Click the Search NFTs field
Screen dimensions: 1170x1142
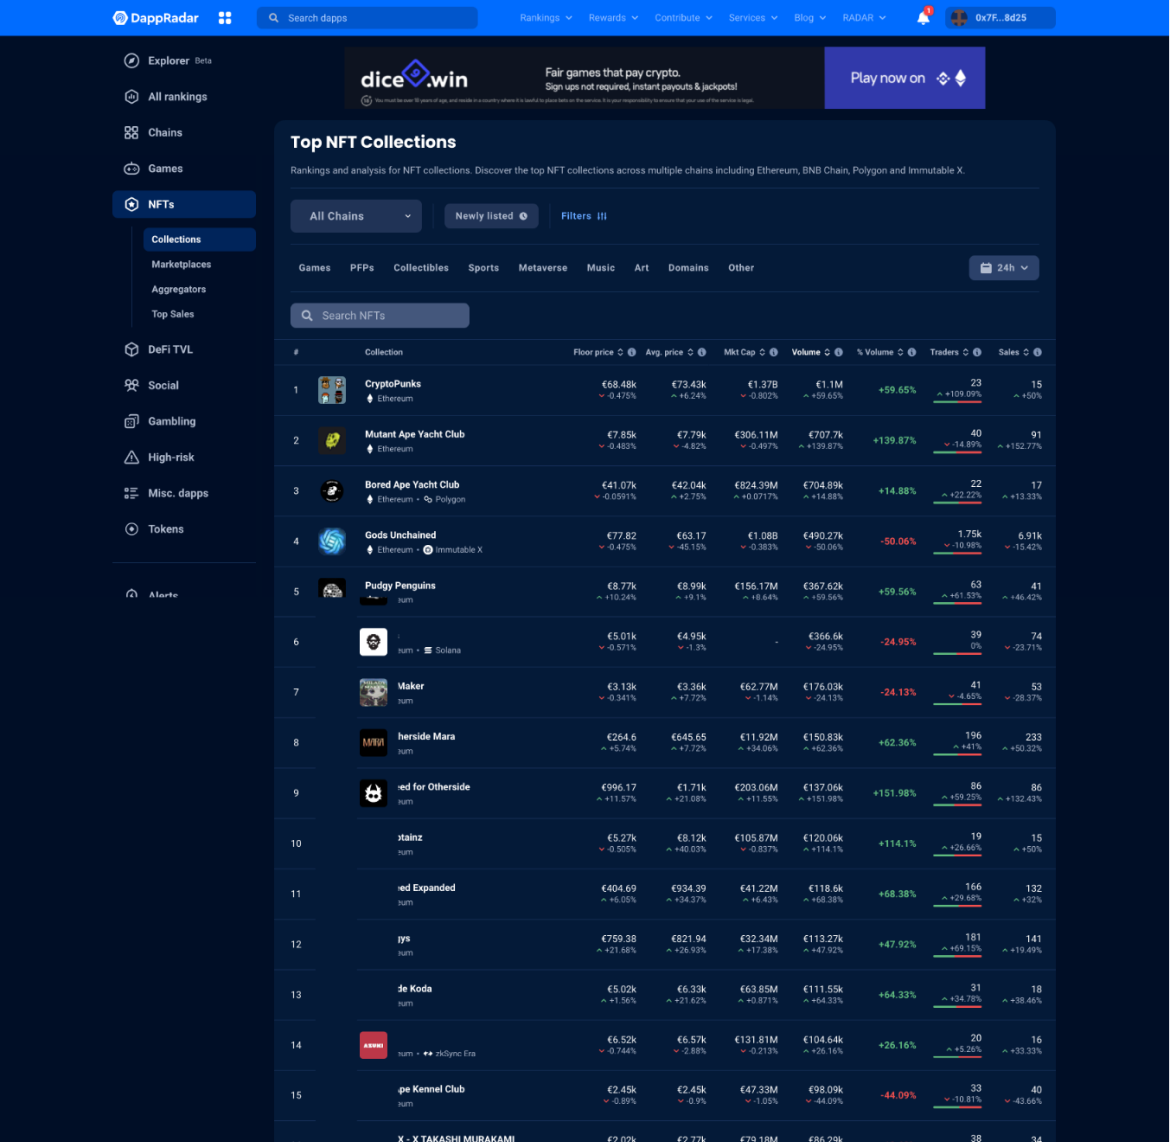click(380, 316)
